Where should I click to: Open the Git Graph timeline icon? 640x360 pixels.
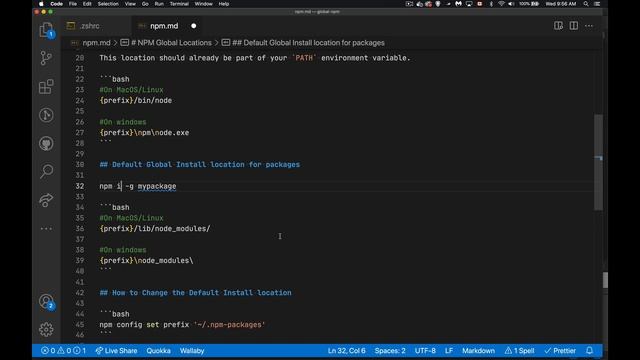46,115
